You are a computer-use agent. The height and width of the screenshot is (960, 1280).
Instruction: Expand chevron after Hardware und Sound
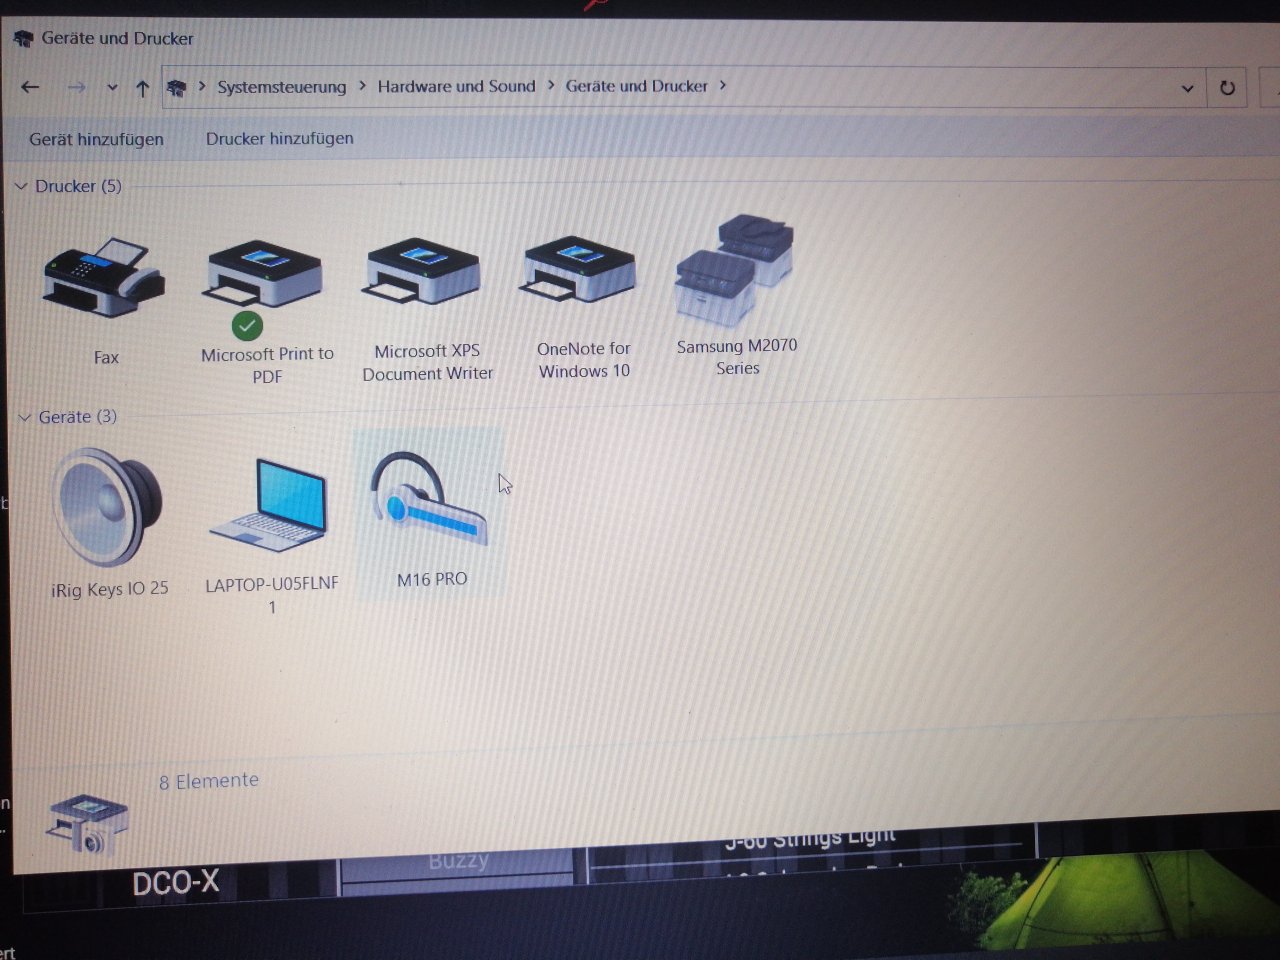[x=550, y=86]
